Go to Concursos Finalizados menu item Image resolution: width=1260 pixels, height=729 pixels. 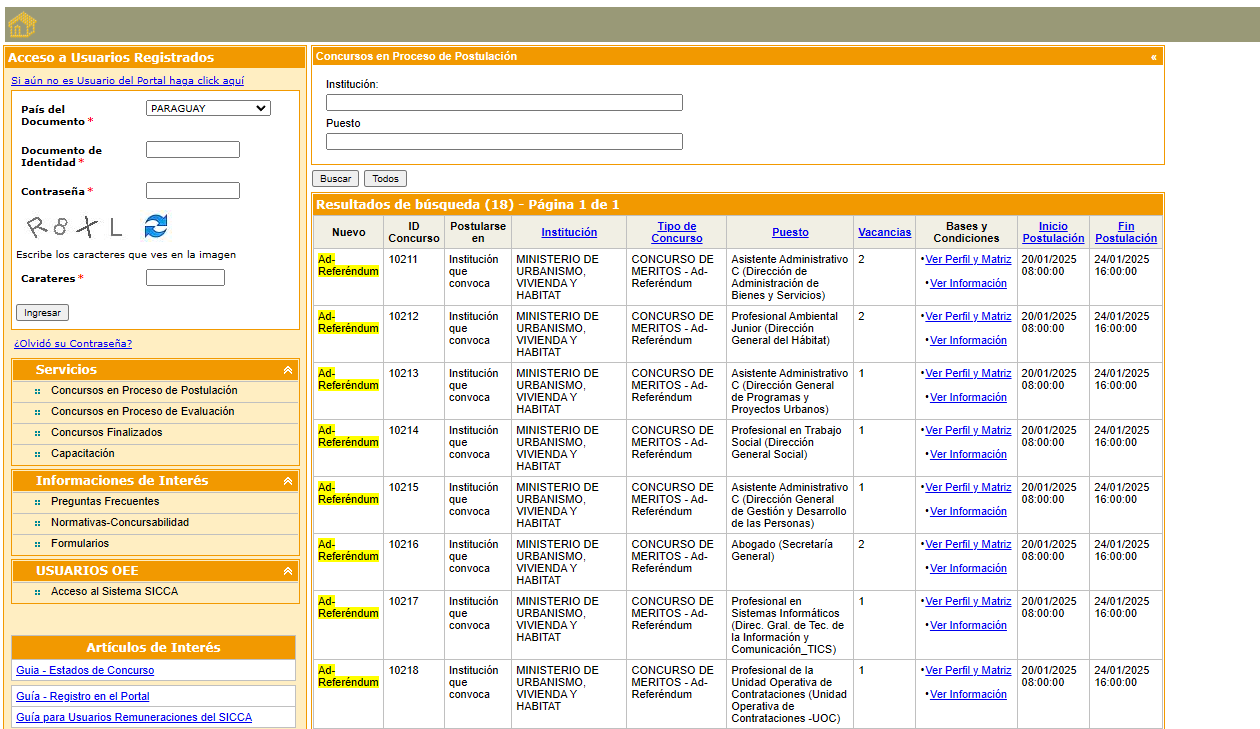106,432
